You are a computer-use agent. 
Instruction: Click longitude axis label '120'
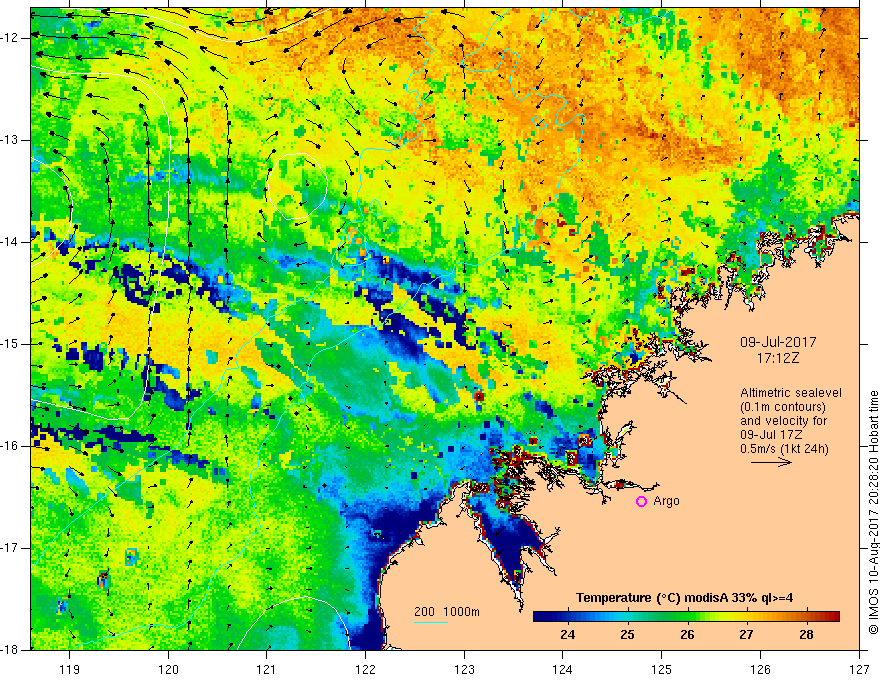tap(168, 669)
